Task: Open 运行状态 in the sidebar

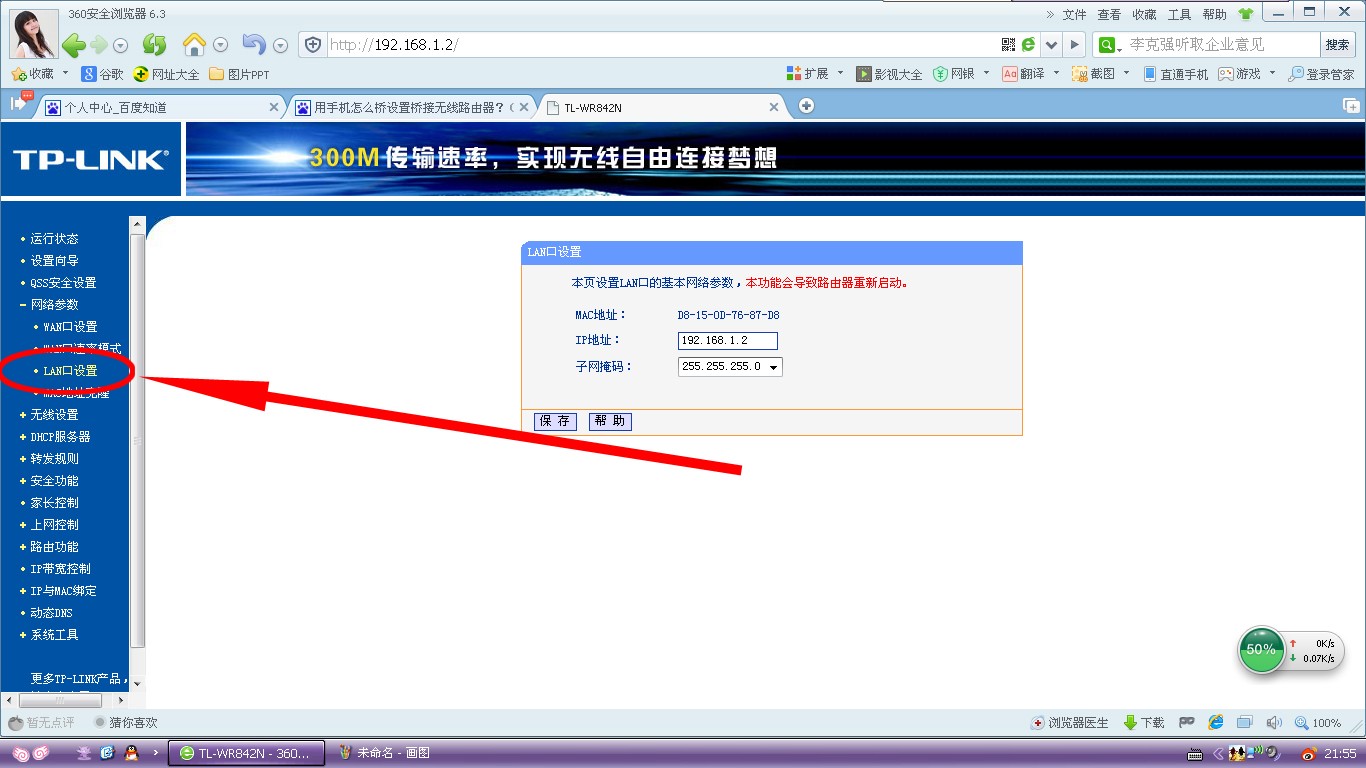Action: (x=54, y=238)
